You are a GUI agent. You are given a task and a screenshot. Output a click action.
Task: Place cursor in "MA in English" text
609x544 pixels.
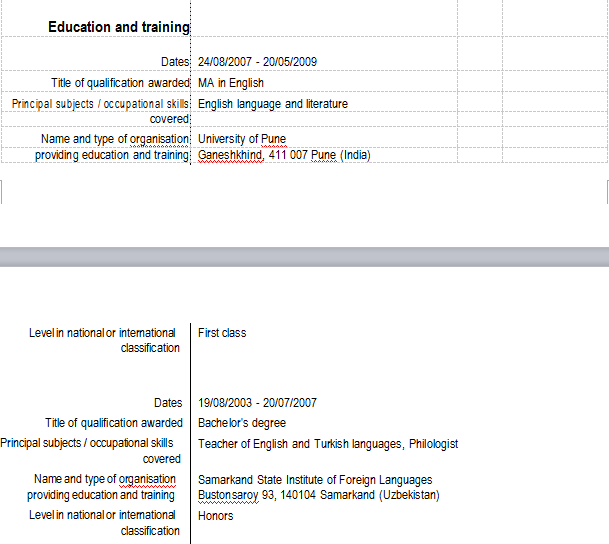point(230,83)
